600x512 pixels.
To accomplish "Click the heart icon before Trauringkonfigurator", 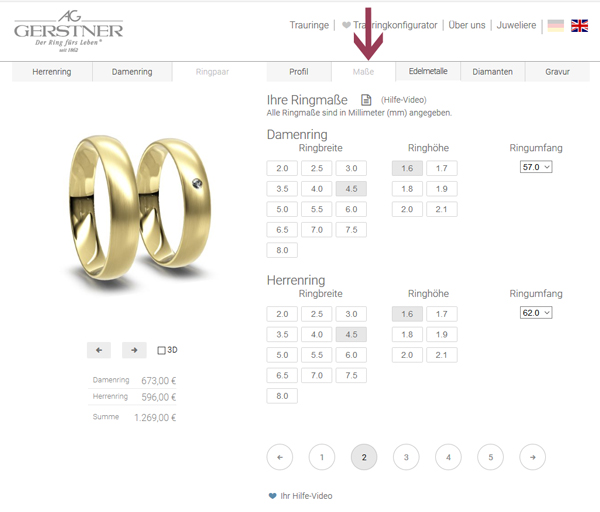I will [346, 25].
